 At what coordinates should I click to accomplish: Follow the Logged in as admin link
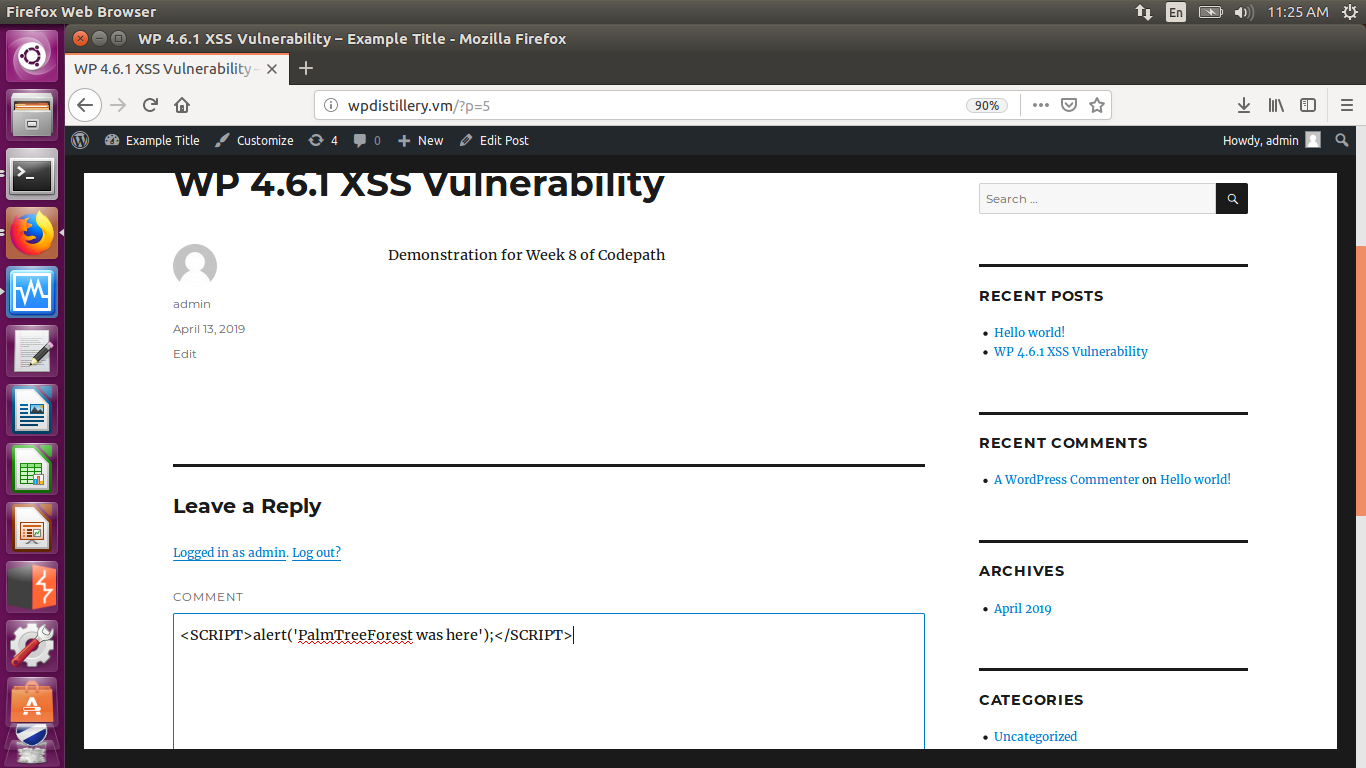pos(230,553)
